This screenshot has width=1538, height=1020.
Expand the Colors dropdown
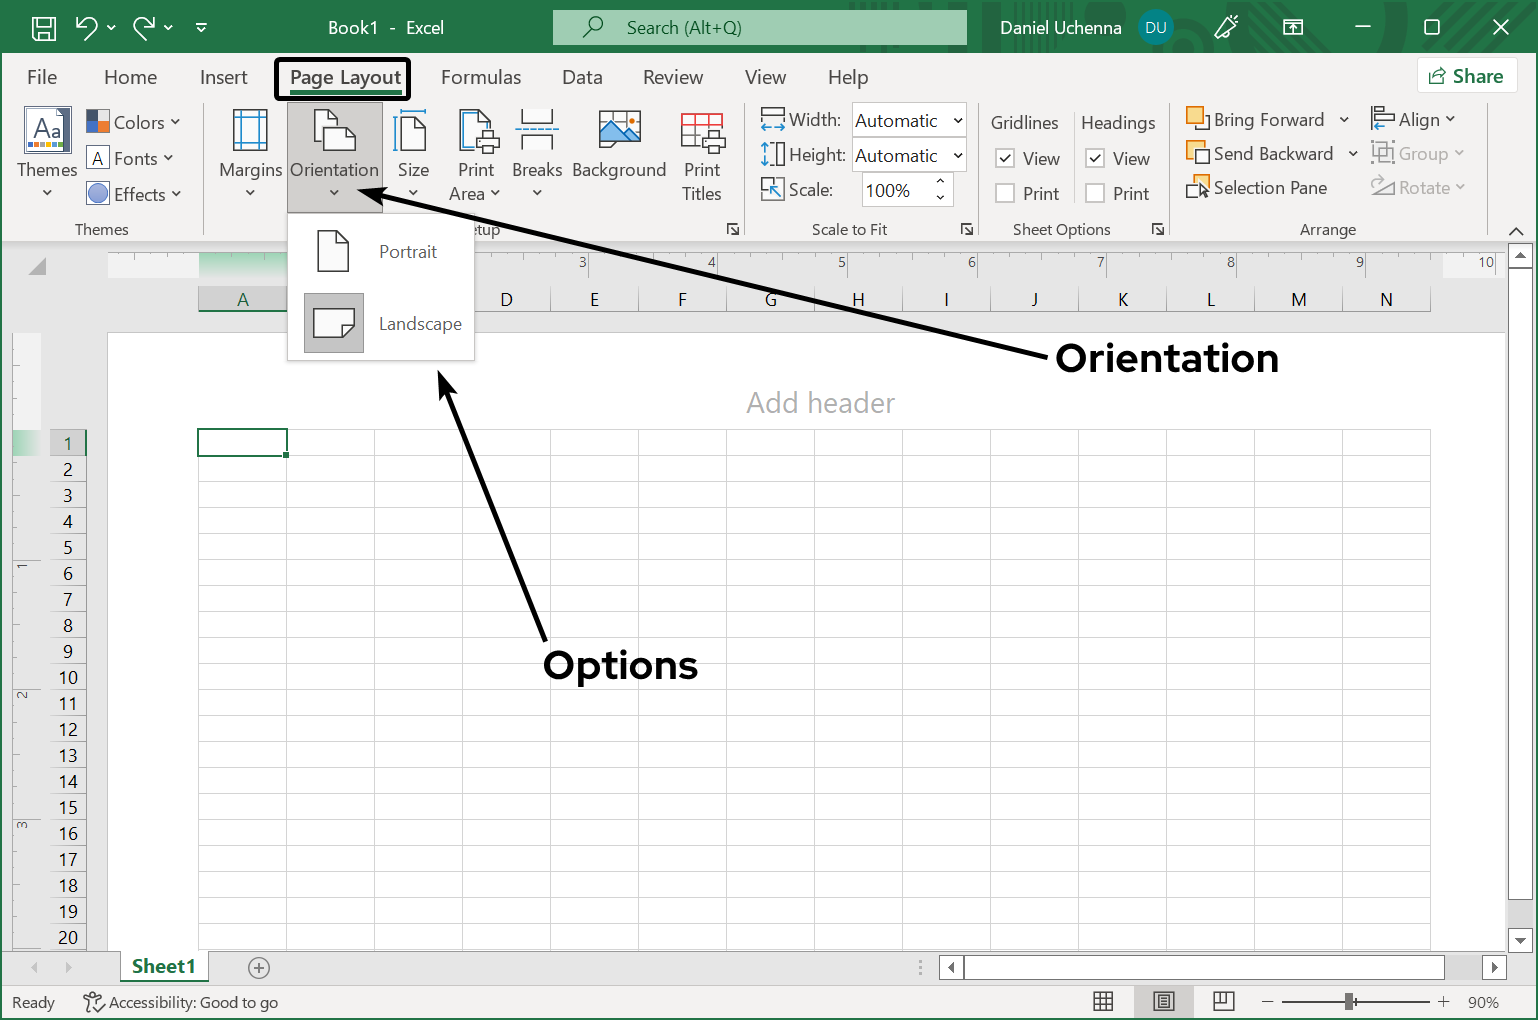click(135, 121)
